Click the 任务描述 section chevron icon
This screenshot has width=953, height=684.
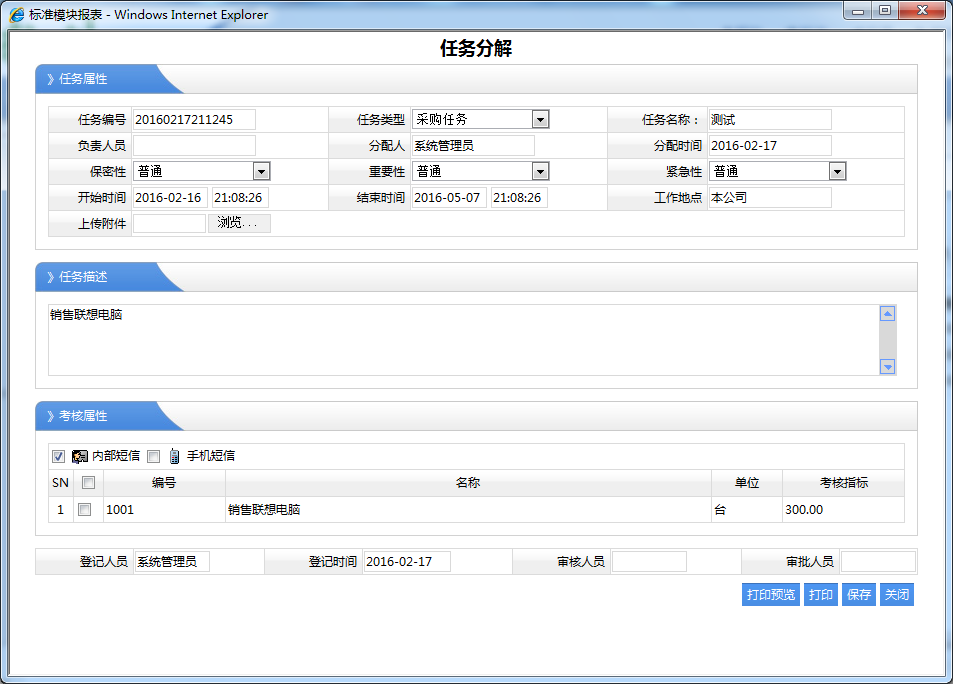pos(50,277)
